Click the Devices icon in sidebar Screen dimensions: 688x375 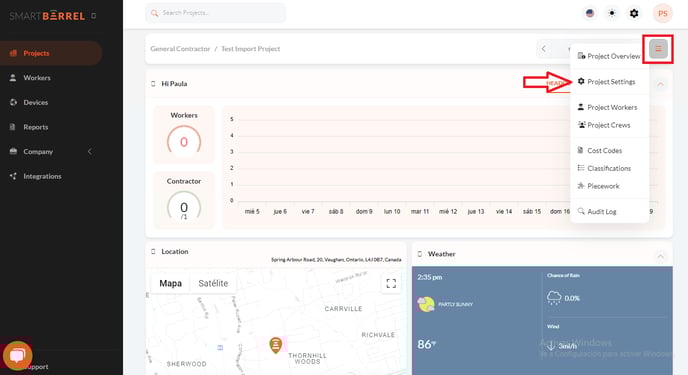tap(13, 102)
